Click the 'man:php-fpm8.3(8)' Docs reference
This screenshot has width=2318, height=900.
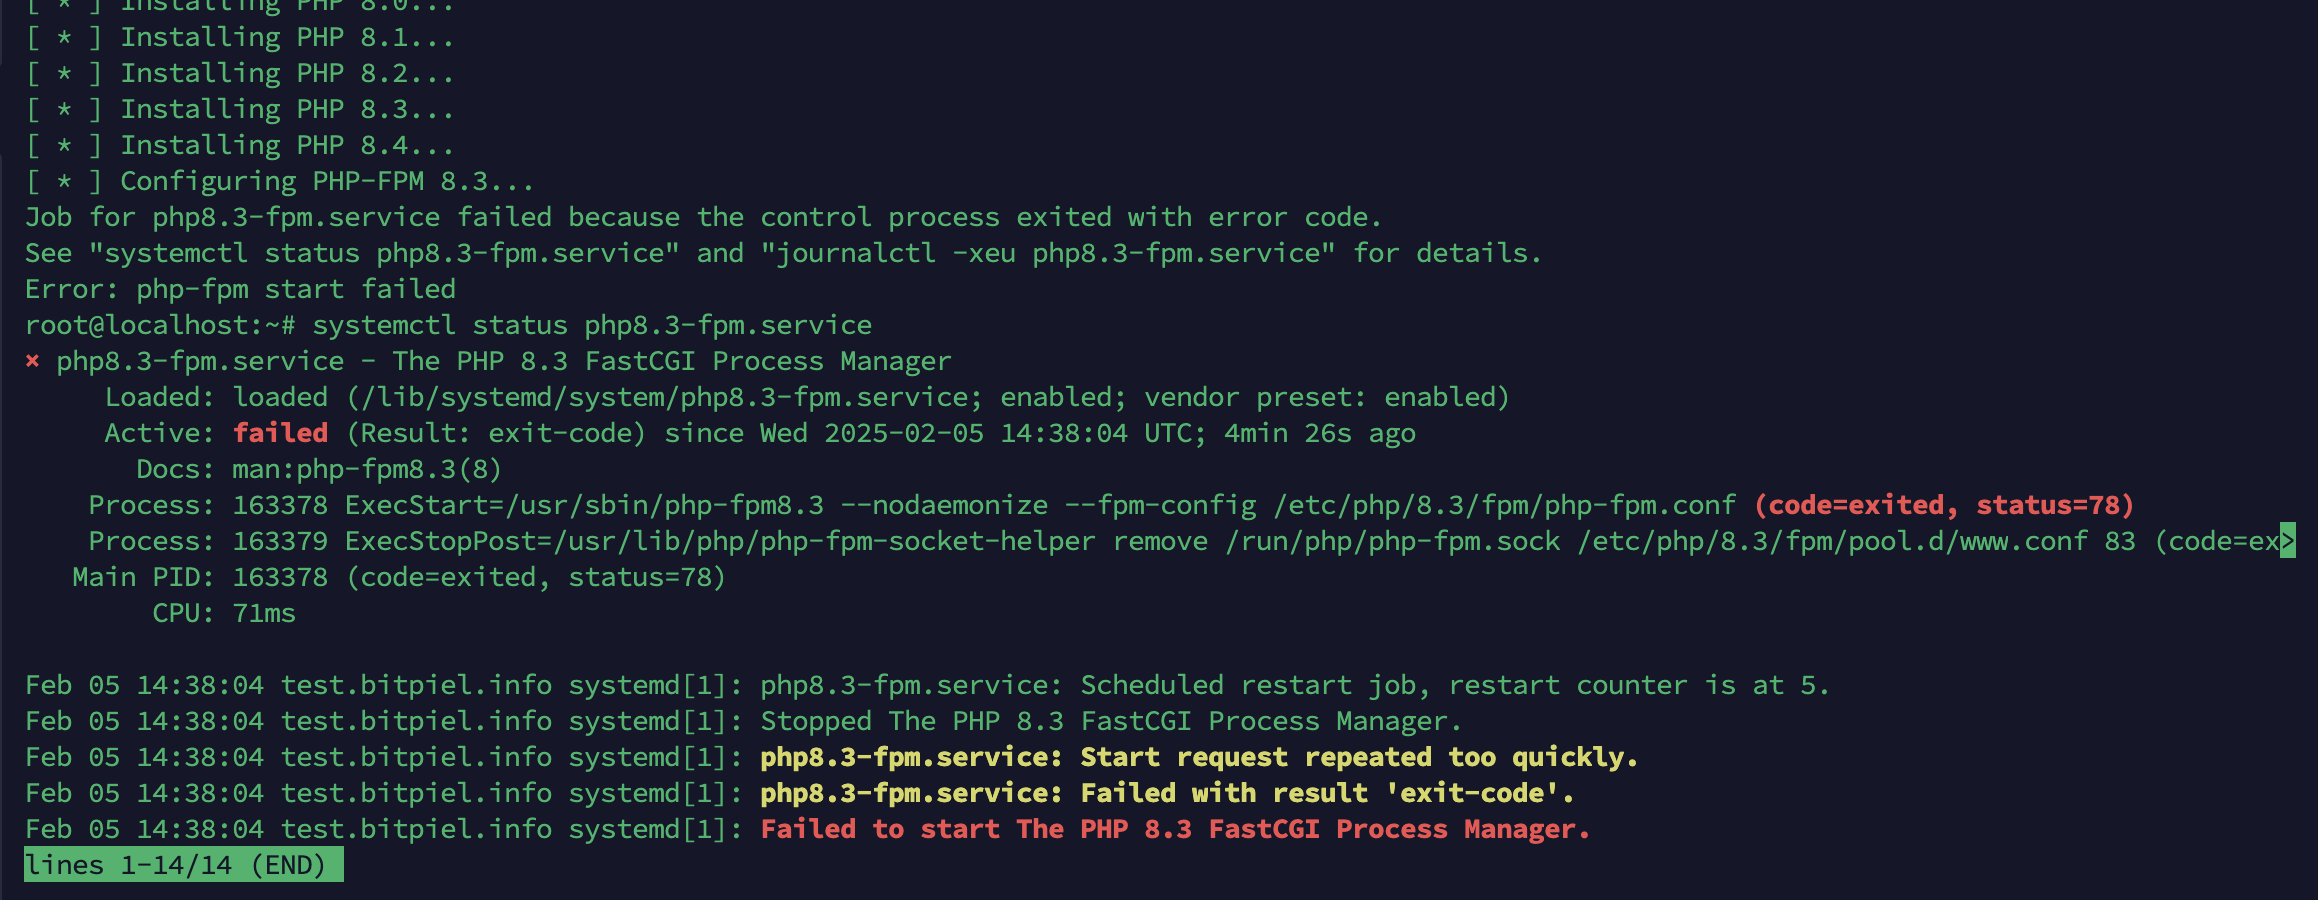tap(367, 469)
